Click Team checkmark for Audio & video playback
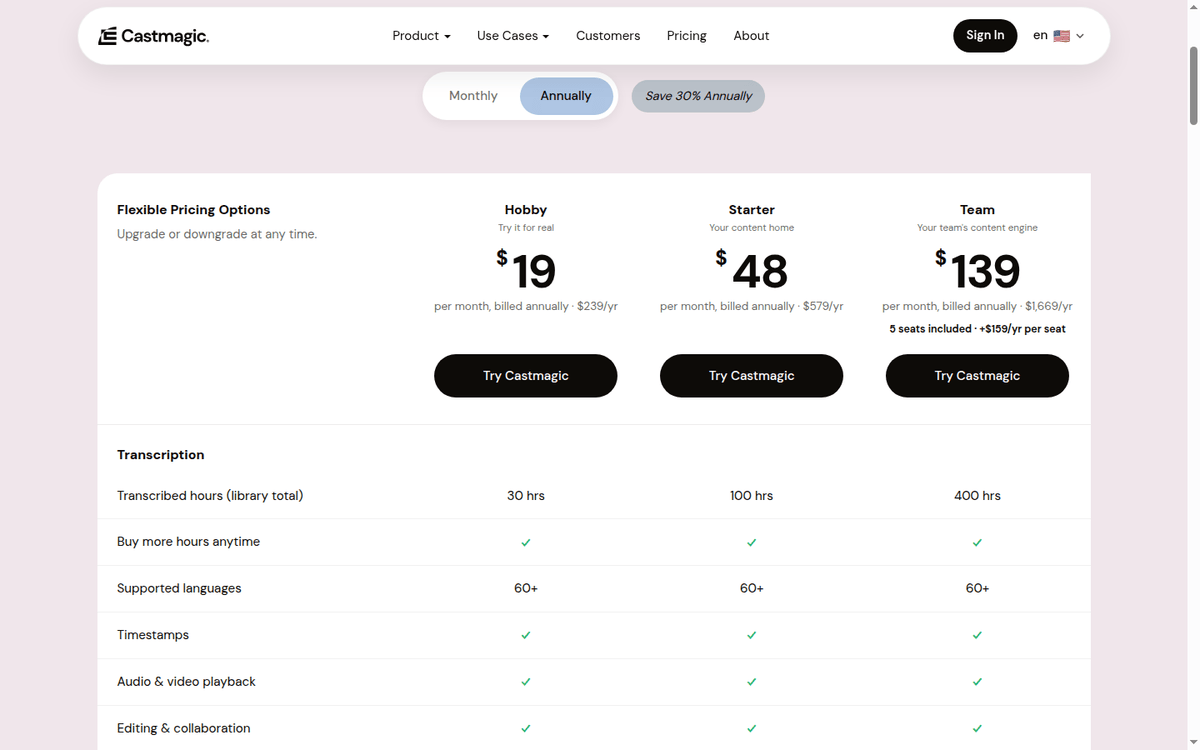Screen dimensions: 1200x750 click(977, 682)
